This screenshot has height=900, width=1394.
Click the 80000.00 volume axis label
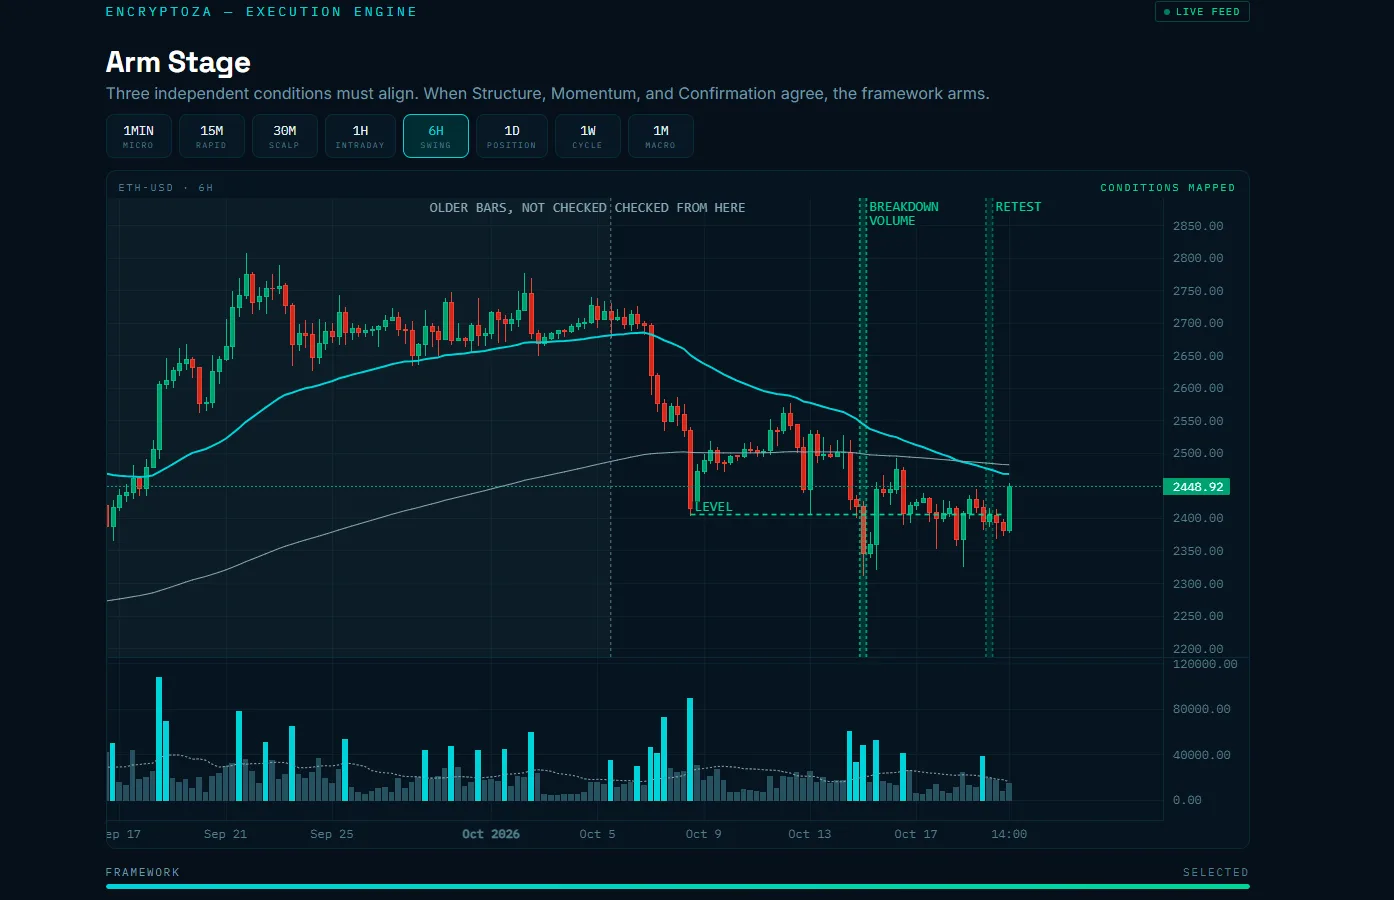coord(1202,709)
